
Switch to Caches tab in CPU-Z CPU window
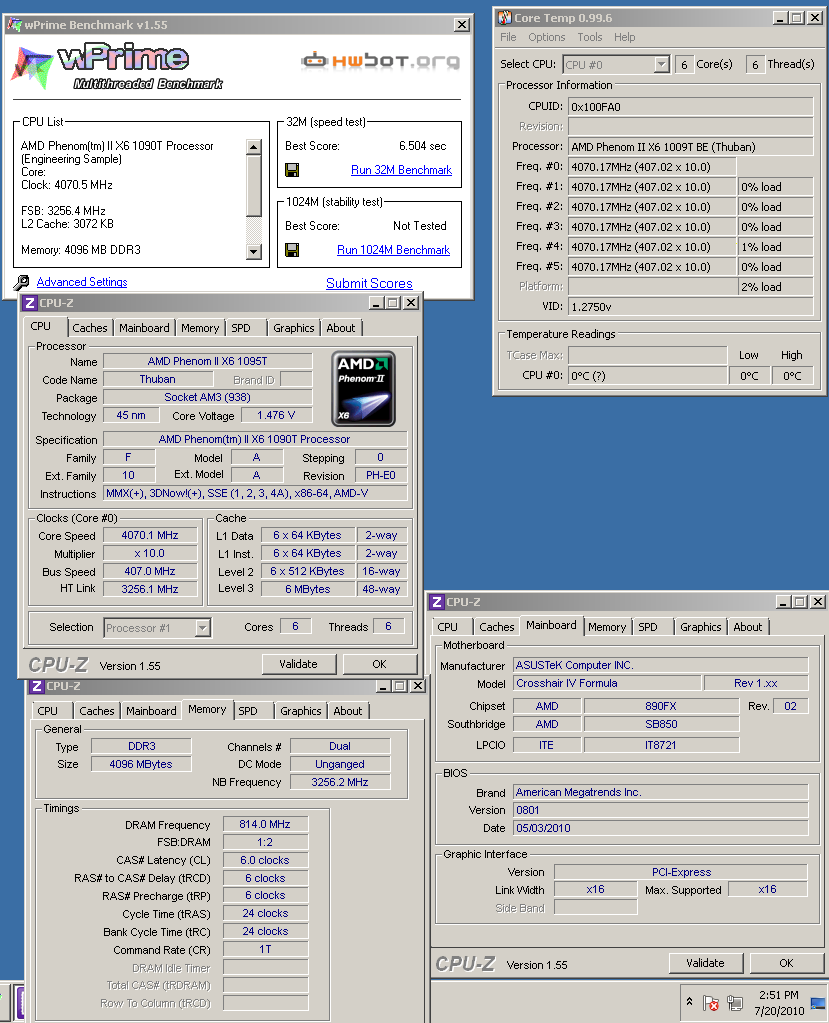(90, 328)
